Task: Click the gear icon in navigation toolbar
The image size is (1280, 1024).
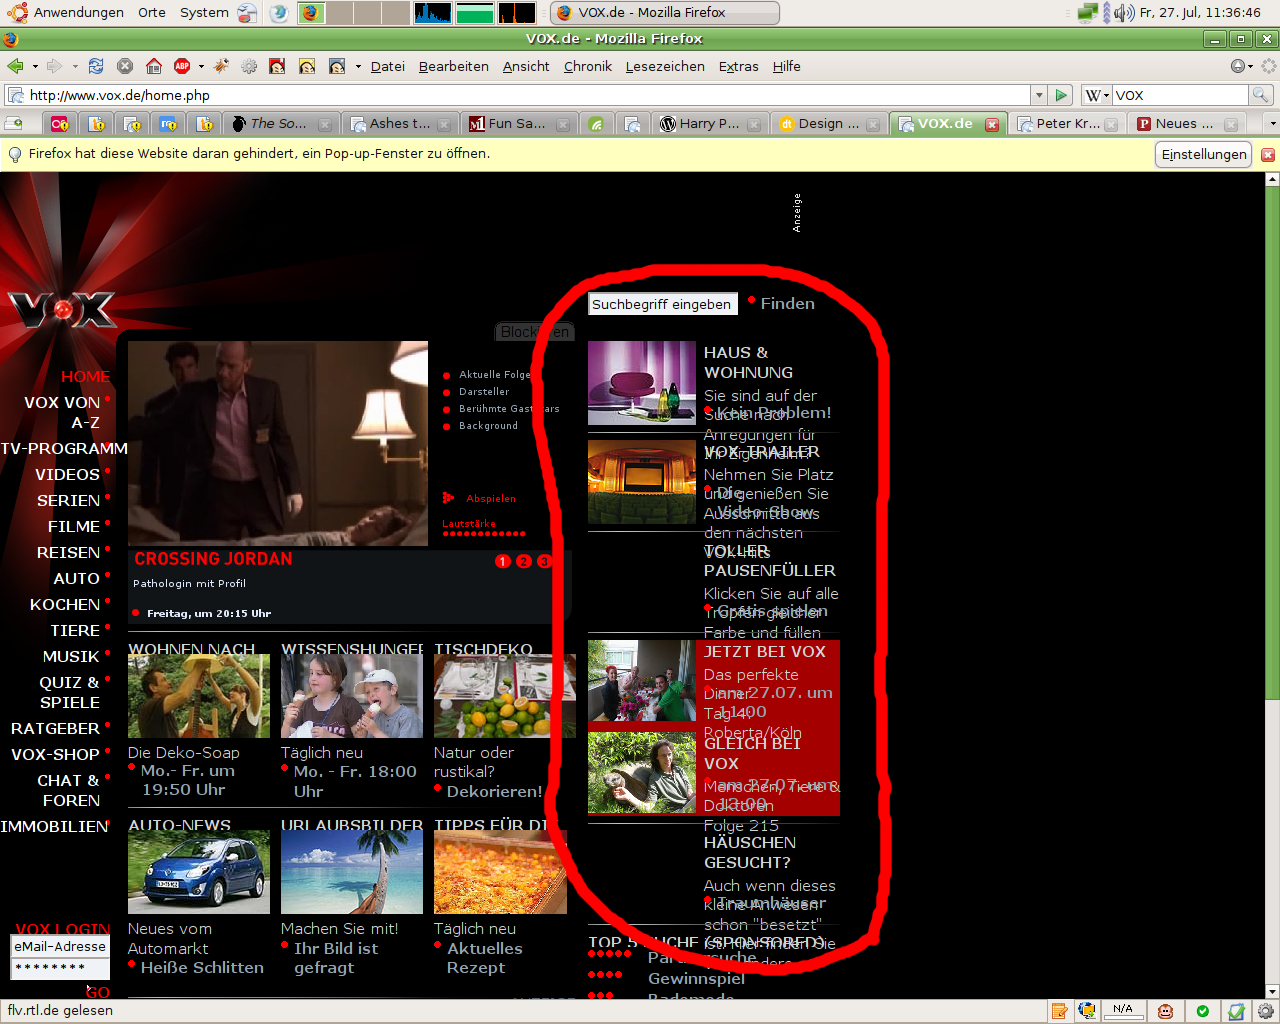Action: pyautogui.click(x=249, y=66)
